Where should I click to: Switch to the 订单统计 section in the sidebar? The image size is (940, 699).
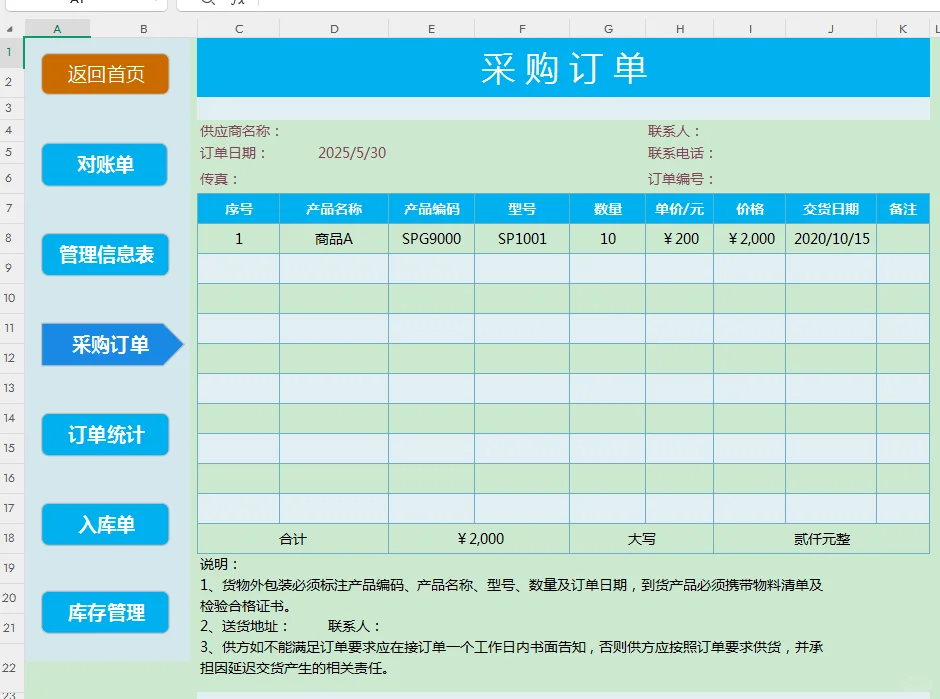click(105, 434)
